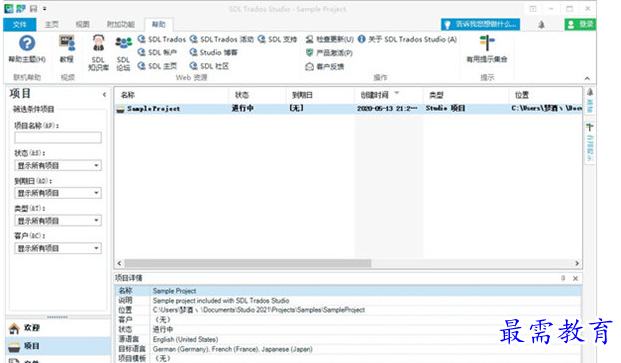Image resolution: width=621 pixels, height=363 pixels.
Task: Open SDL 帐户 account link
Action: pos(157,52)
